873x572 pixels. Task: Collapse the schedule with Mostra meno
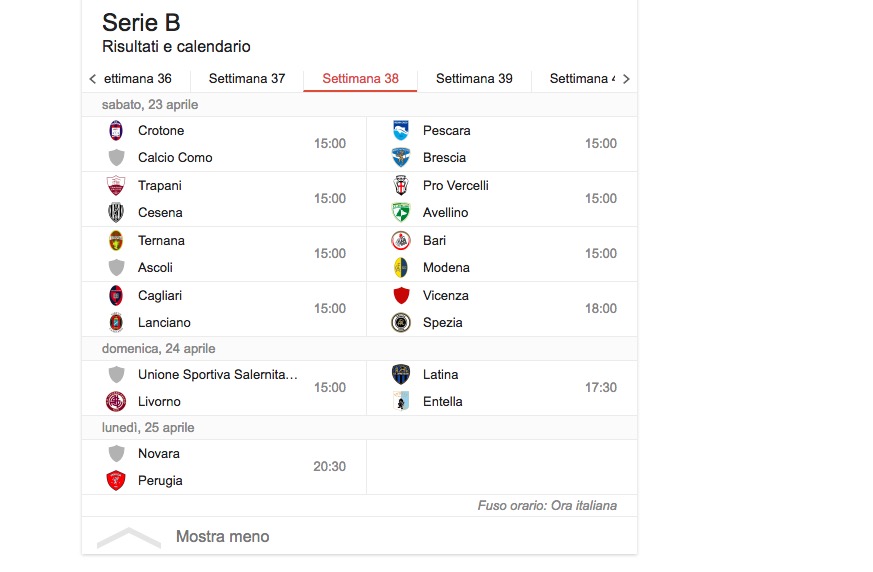[222, 537]
